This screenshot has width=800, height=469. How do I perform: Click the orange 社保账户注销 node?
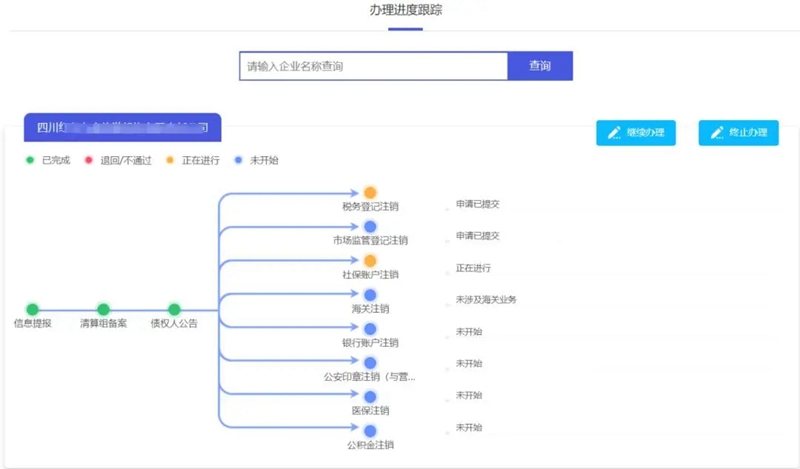tap(370, 261)
